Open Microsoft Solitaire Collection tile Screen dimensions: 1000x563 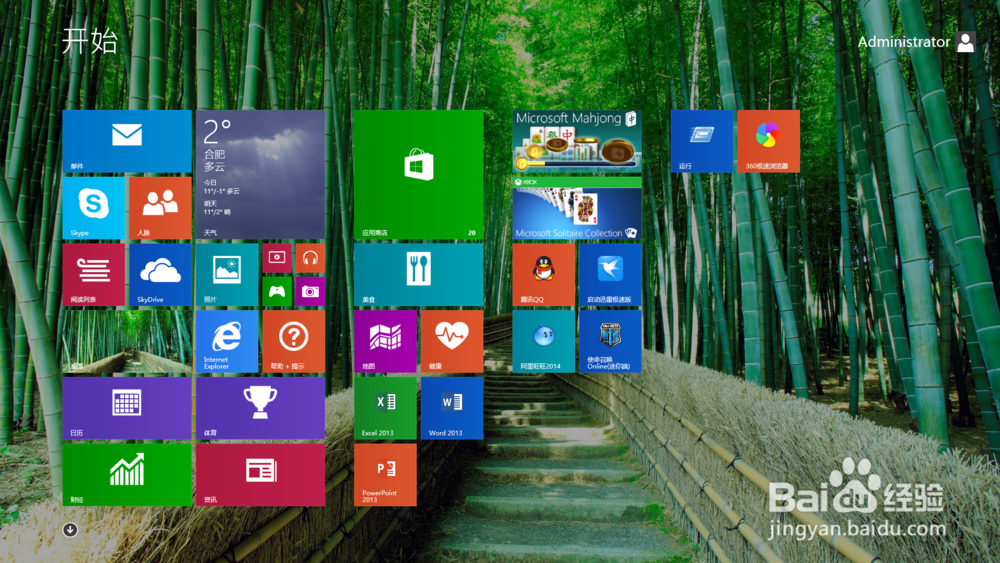click(x=577, y=208)
